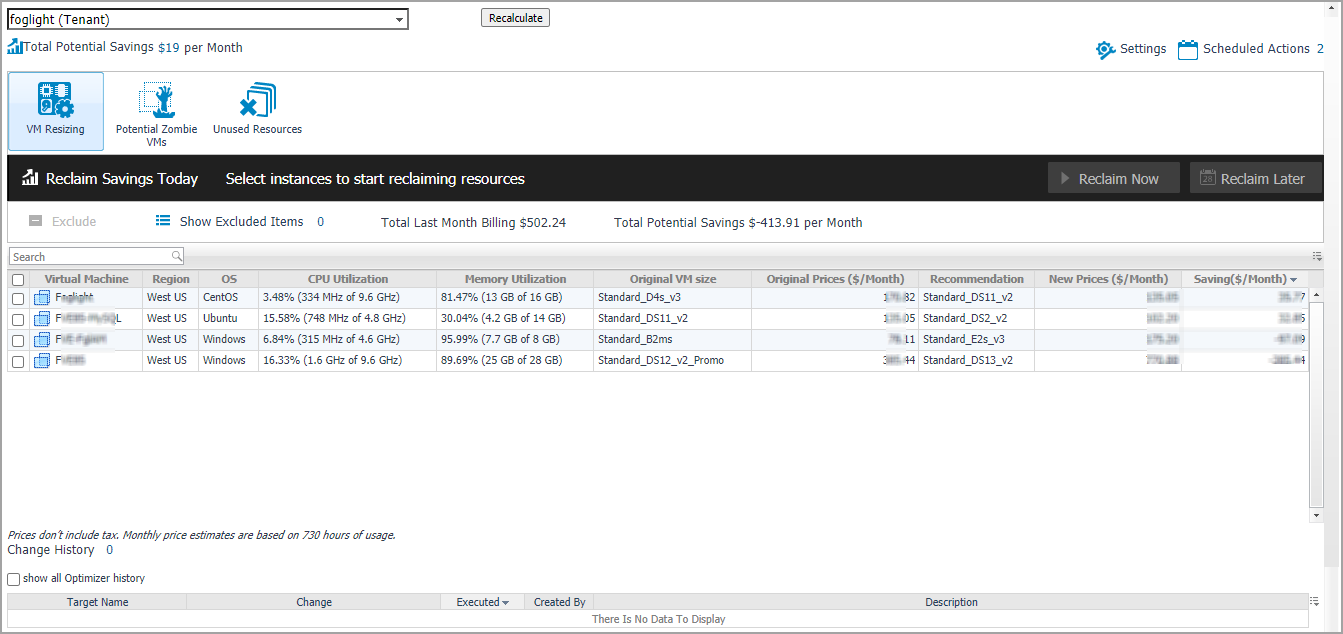Enable show all Optimizer history
This screenshot has width=1343, height=634.
[x=14, y=579]
